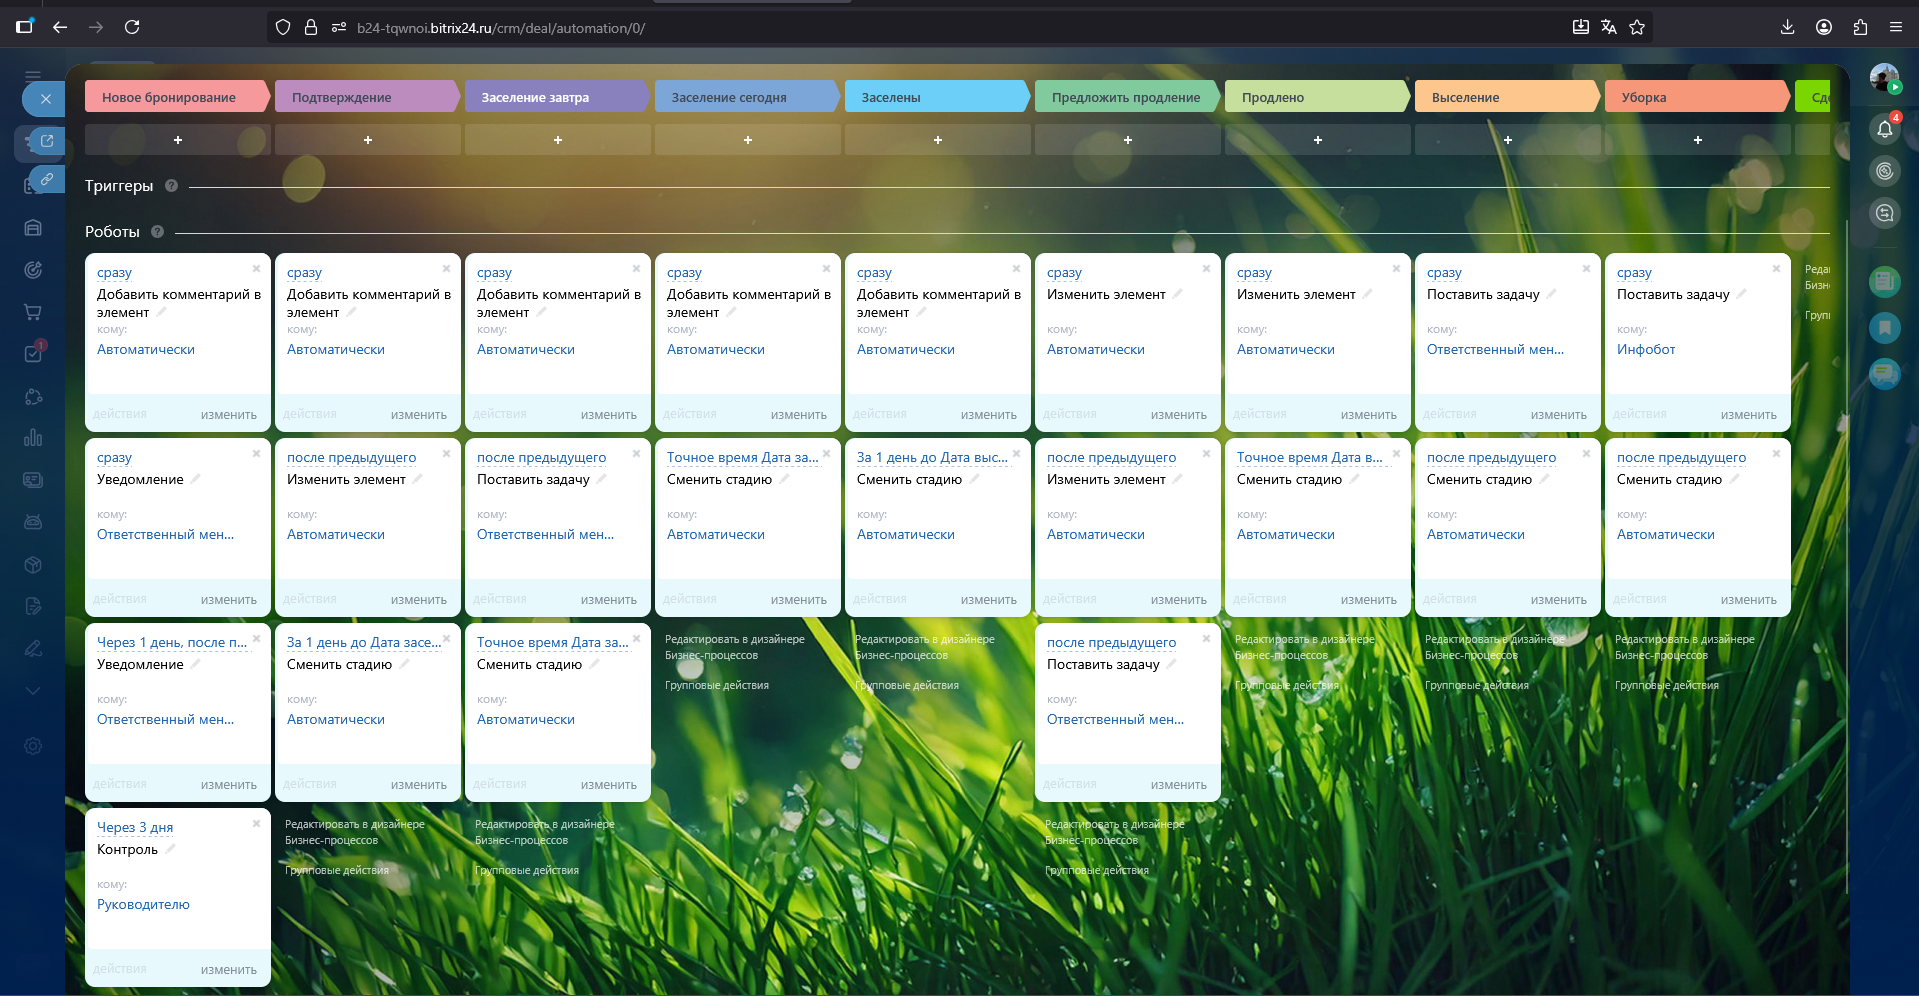Select the Продлено stage
The image size is (1919, 996).
(x=1316, y=97)
